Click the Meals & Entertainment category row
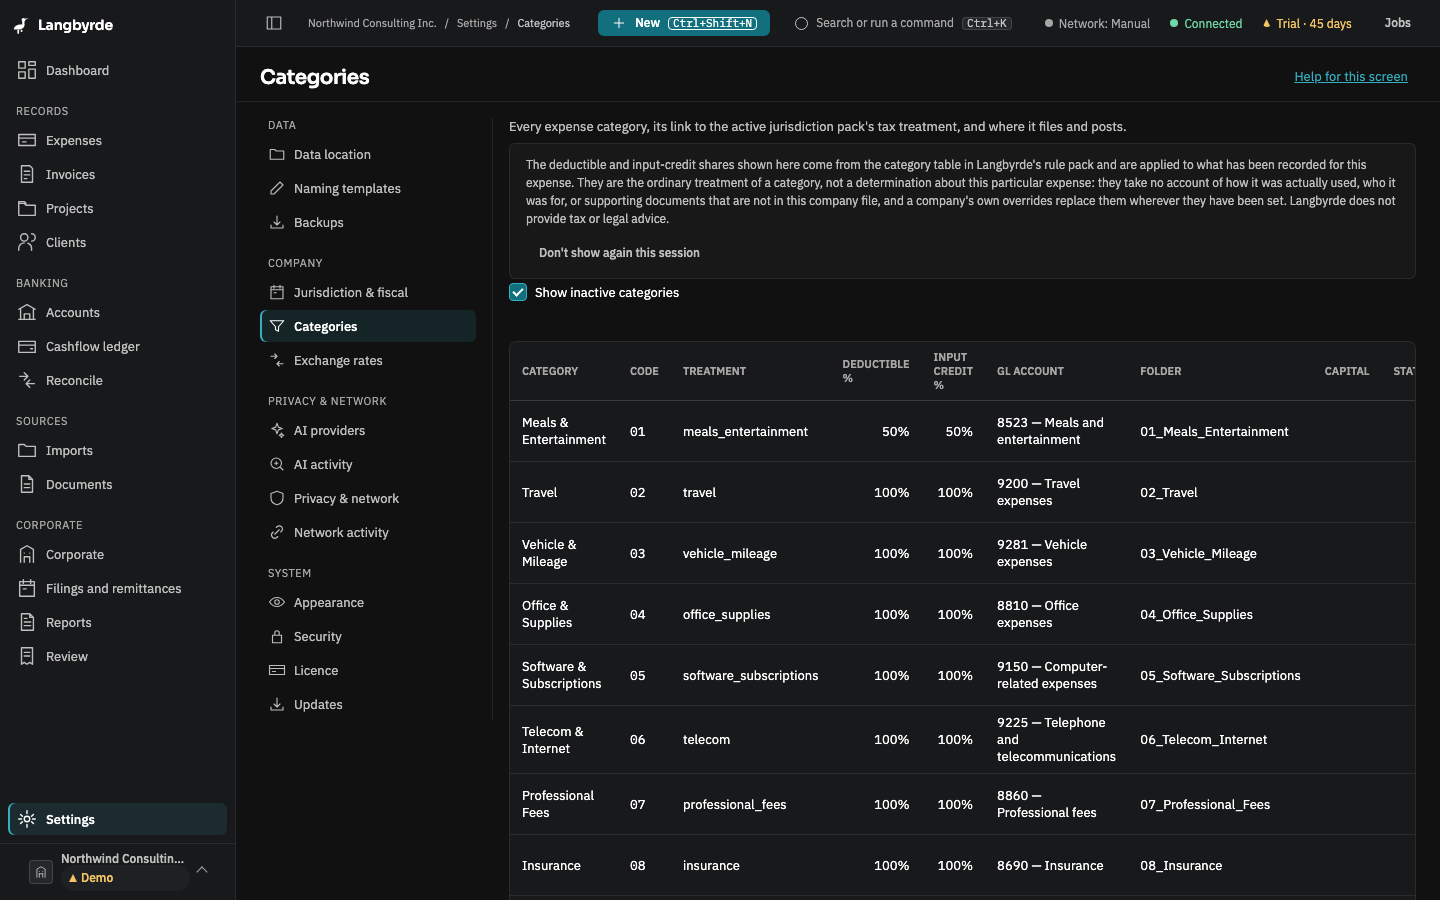Image resolution: width=1440 pixels, height=900 pixels. tap(962, 431)
